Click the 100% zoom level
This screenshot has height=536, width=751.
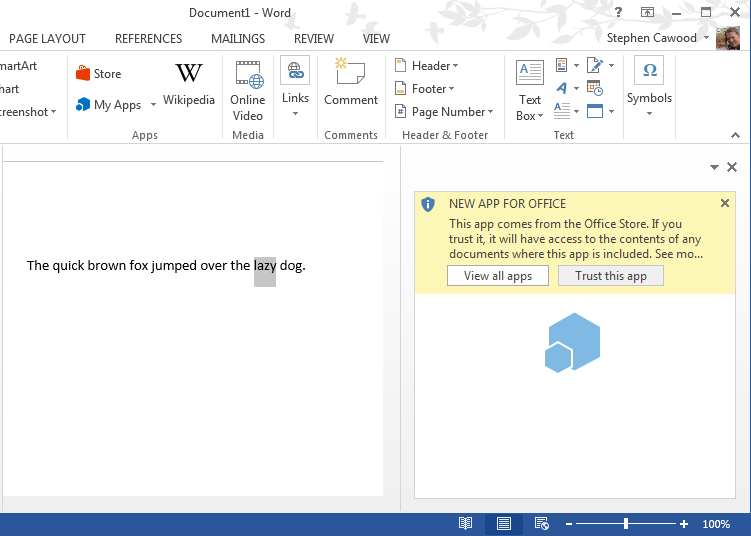pyautogui.click(x=716, y=524)
